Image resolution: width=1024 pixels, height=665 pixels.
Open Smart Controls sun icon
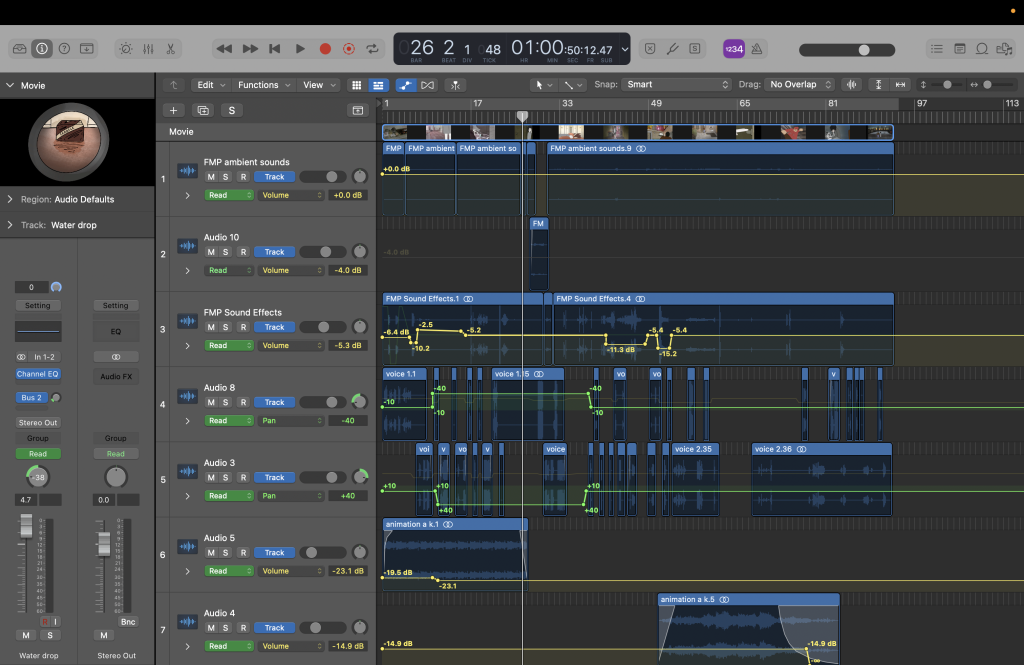pos(126,49)
